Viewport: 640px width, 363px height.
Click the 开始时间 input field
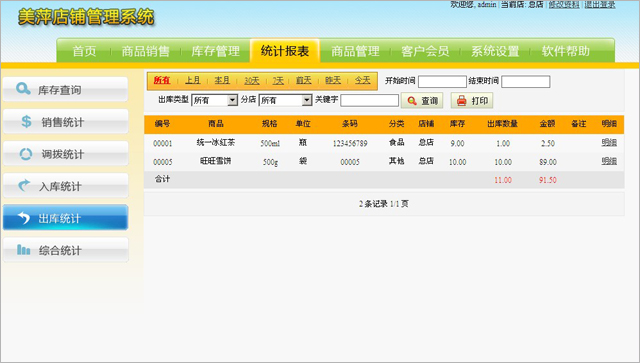442,82
